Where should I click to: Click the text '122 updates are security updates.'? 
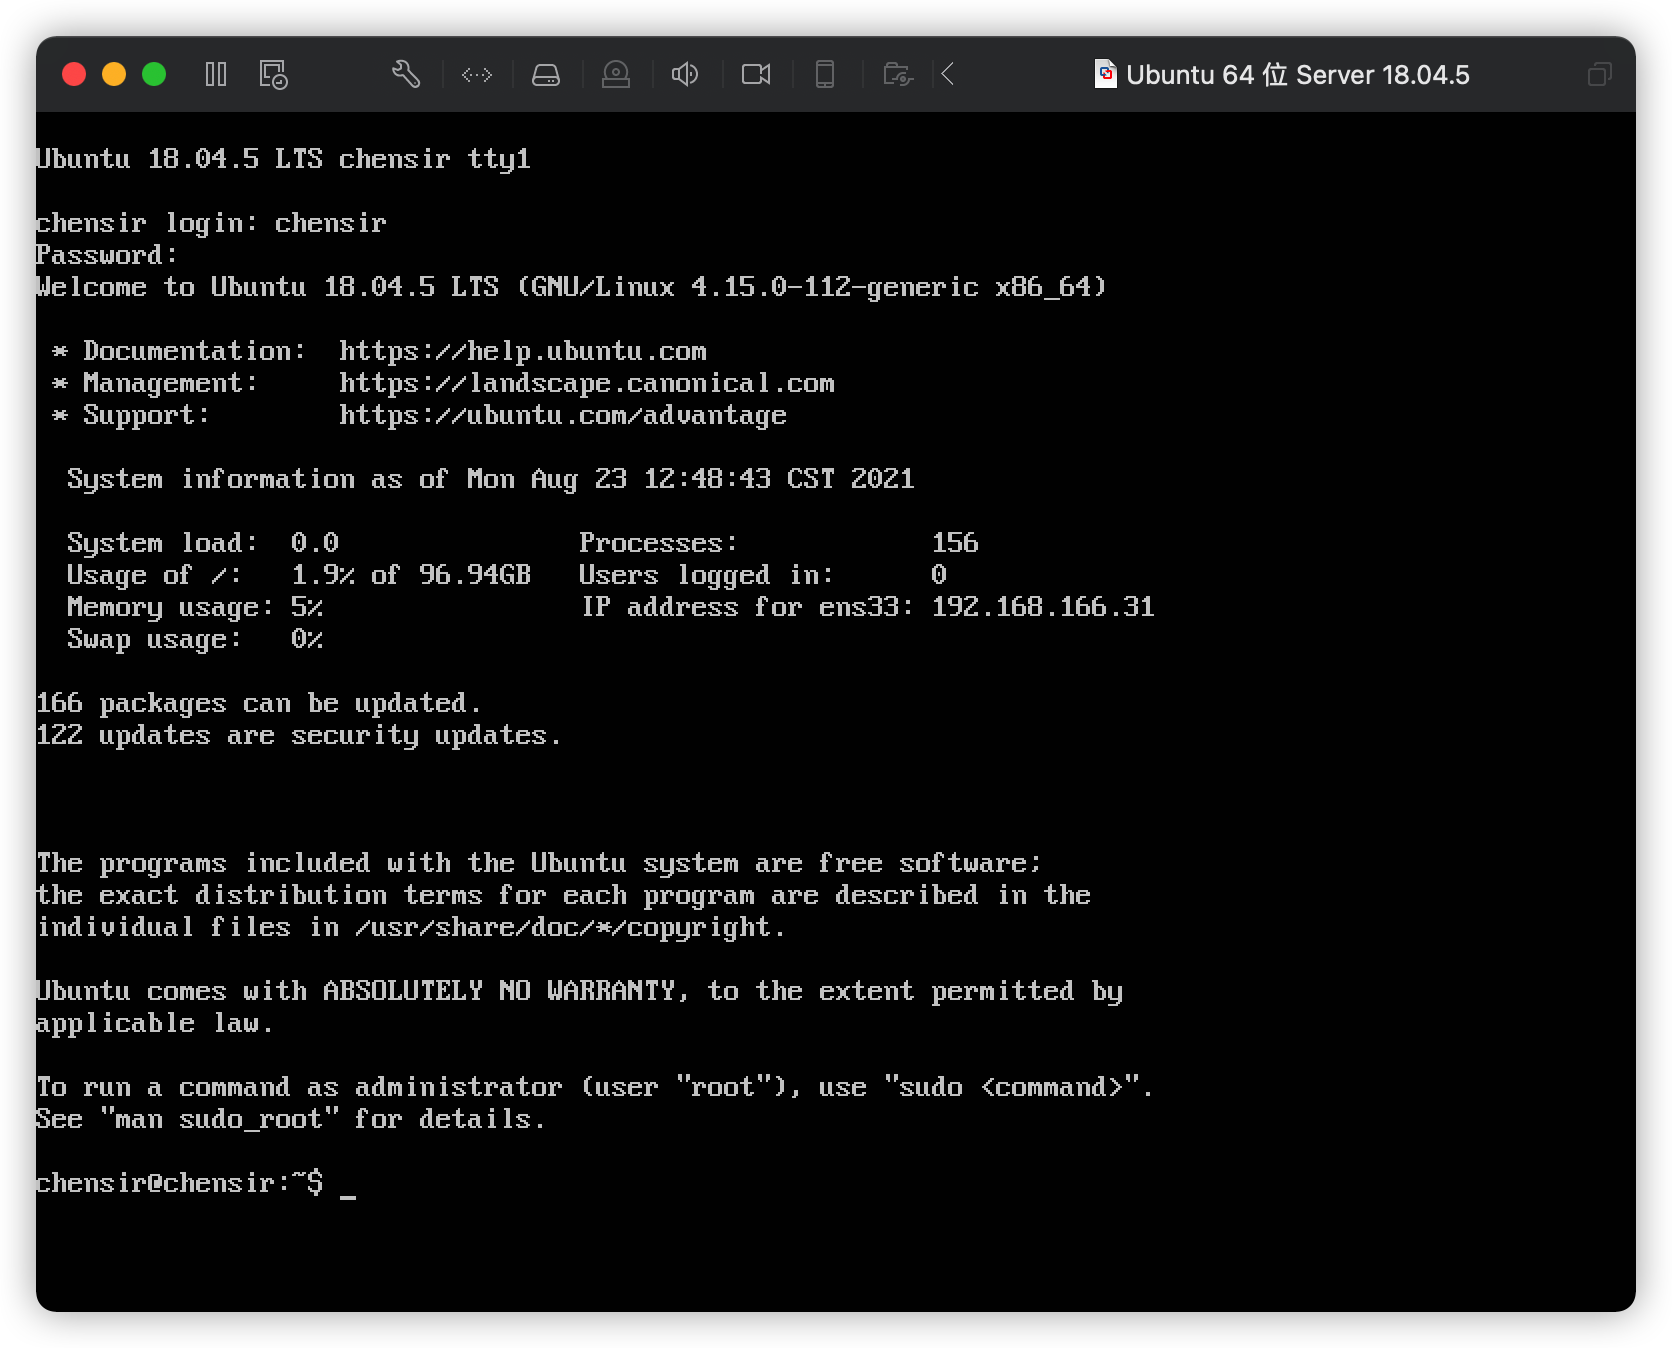299,736
